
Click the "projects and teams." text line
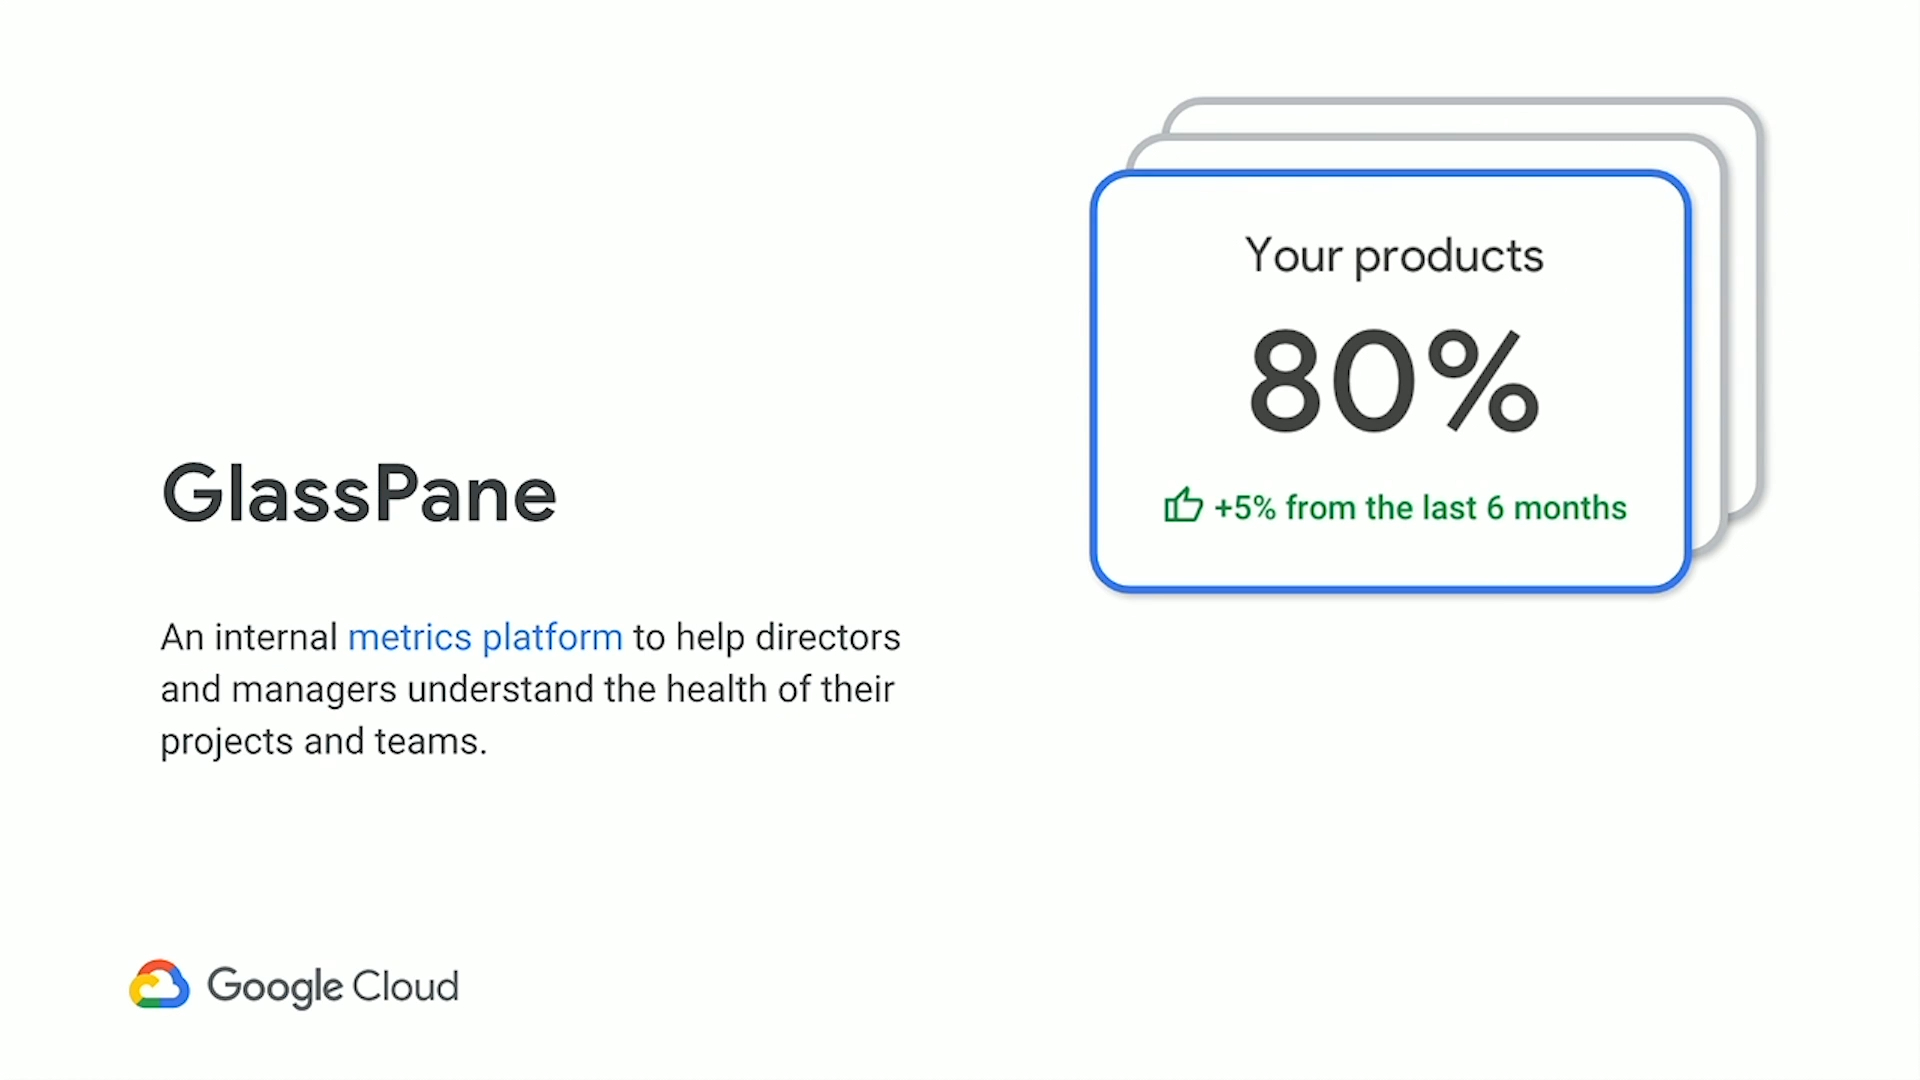click(x=323, y=742)
